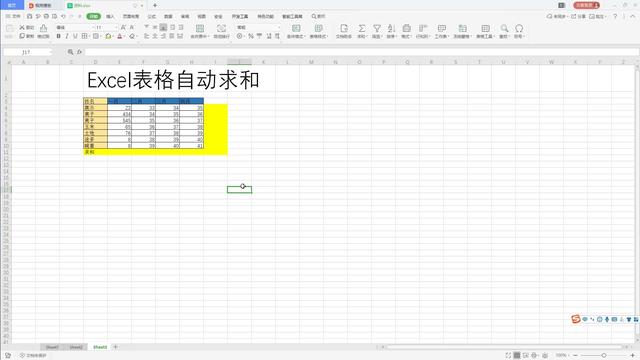Open the font name dropdown
640x360 pixels.
pos(93,27)
